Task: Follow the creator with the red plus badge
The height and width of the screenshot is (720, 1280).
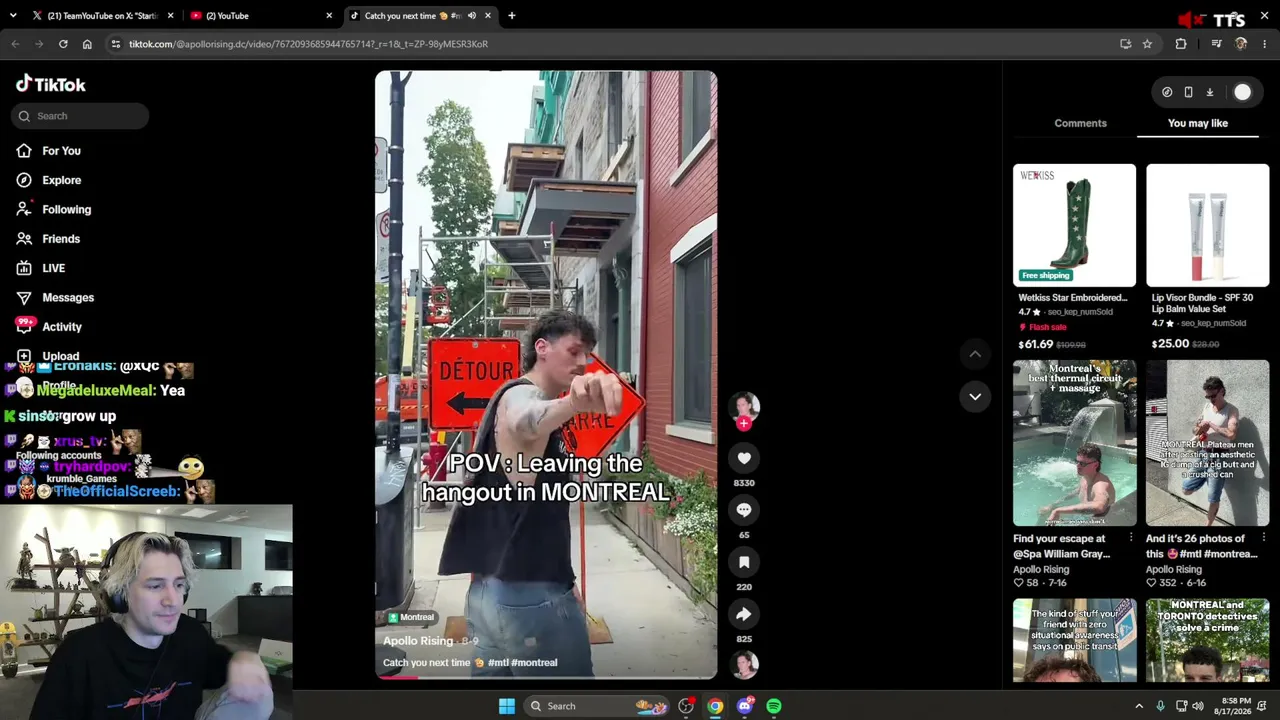Action: tap(744, 423)
